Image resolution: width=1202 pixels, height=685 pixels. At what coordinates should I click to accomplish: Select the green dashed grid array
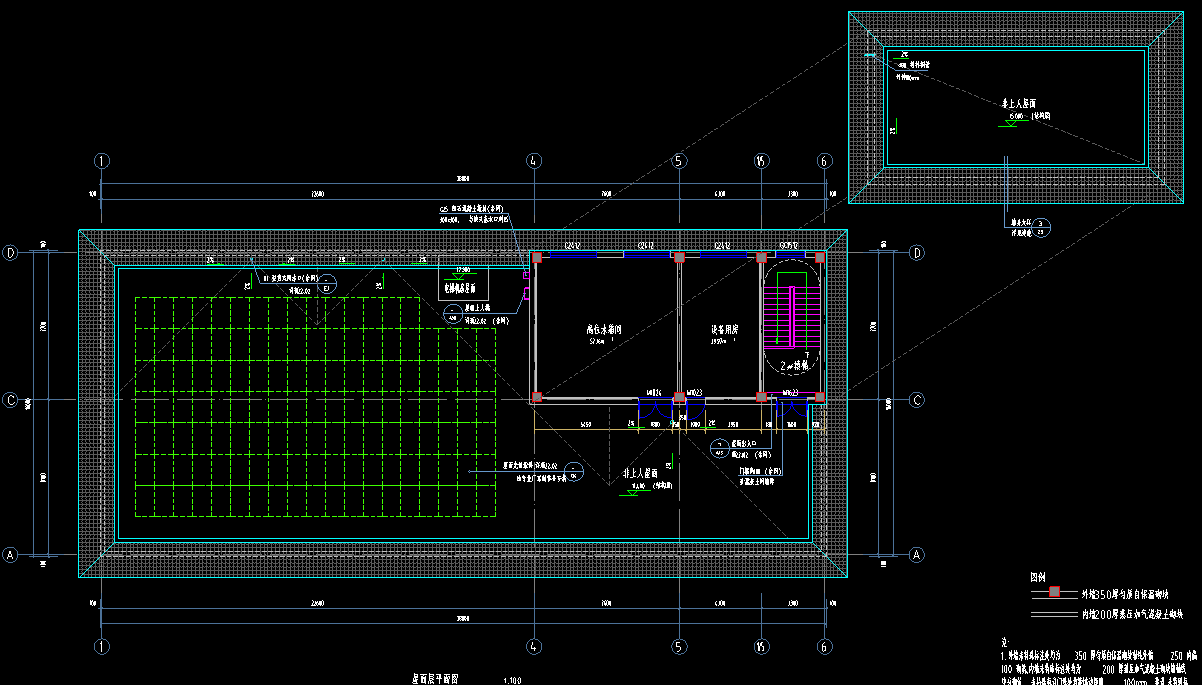(x=316, y=407)
